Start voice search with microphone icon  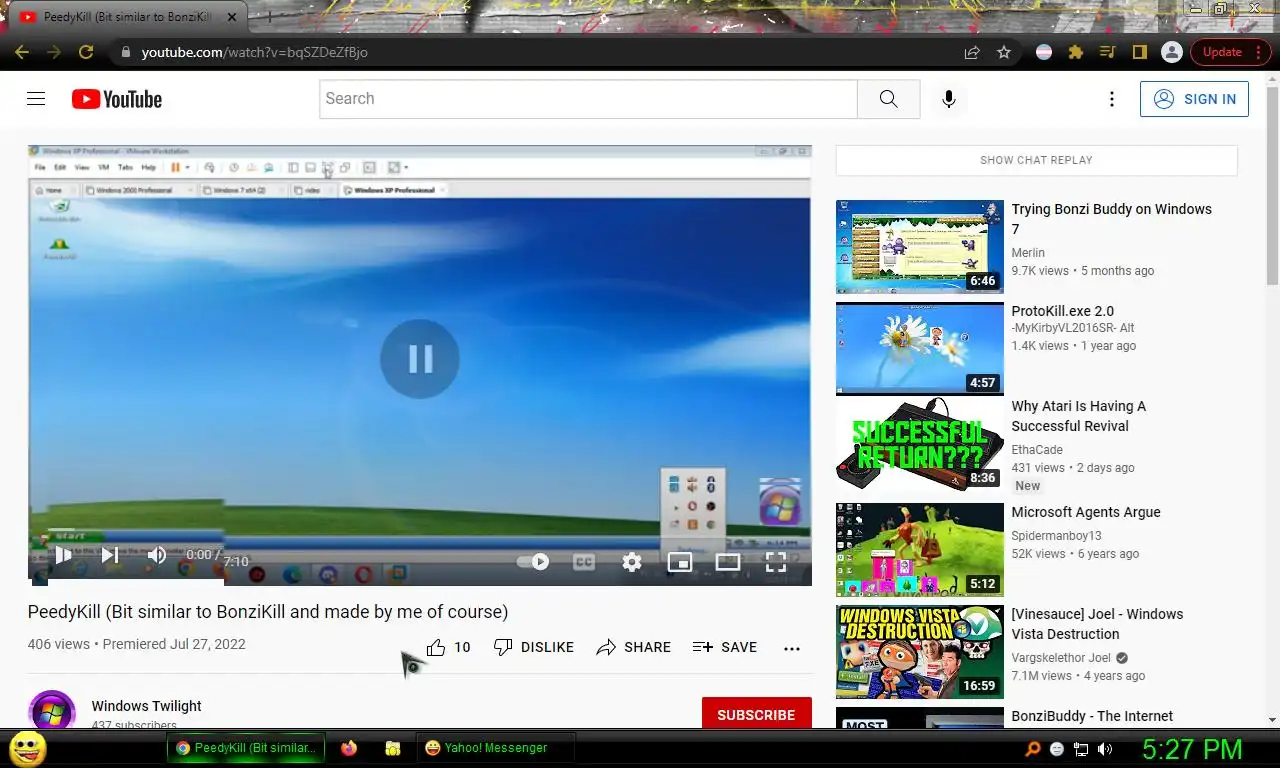(x=948, y=98)
